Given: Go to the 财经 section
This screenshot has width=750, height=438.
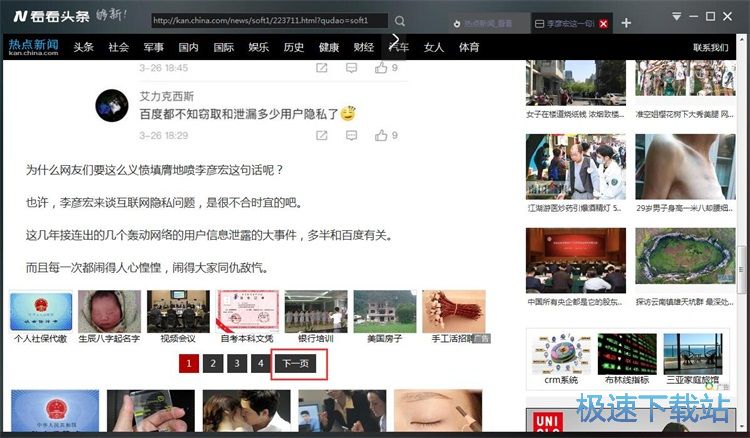Looking at the screenshot, I should click(x=364, y=47).
